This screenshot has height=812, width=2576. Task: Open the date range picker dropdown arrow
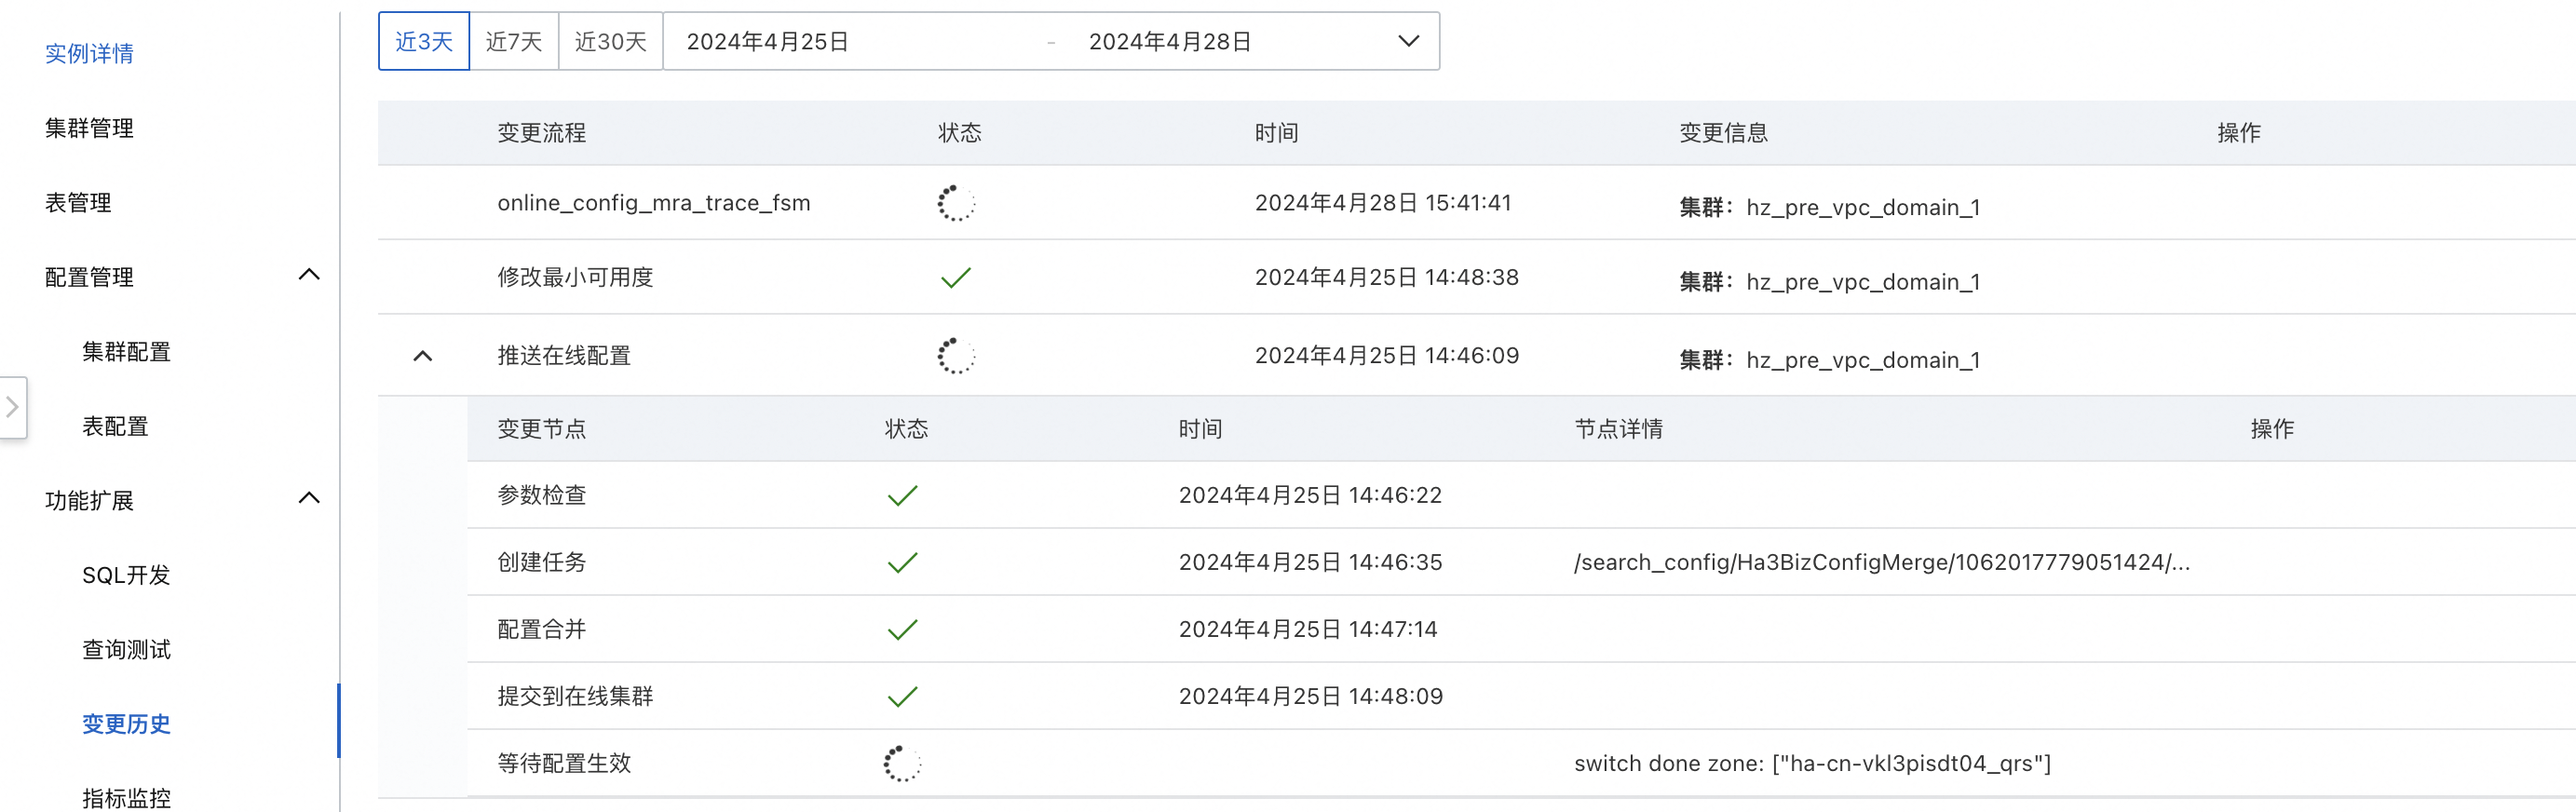point(1408,42)
